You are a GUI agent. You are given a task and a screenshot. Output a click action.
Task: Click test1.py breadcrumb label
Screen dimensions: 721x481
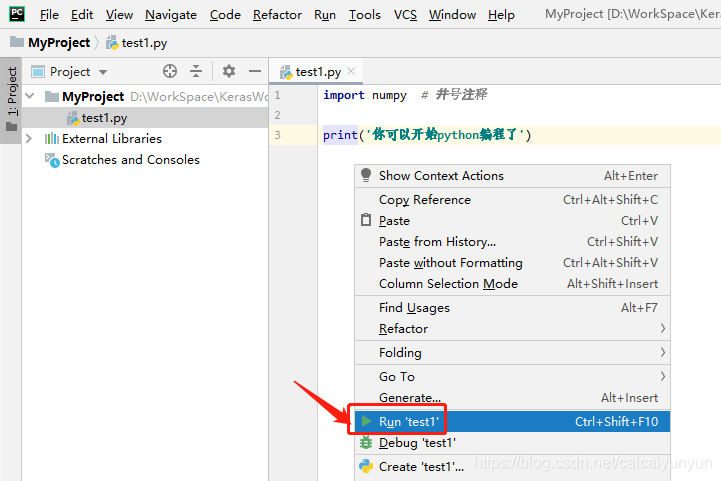pyautogui.click(x=144, y=43)
